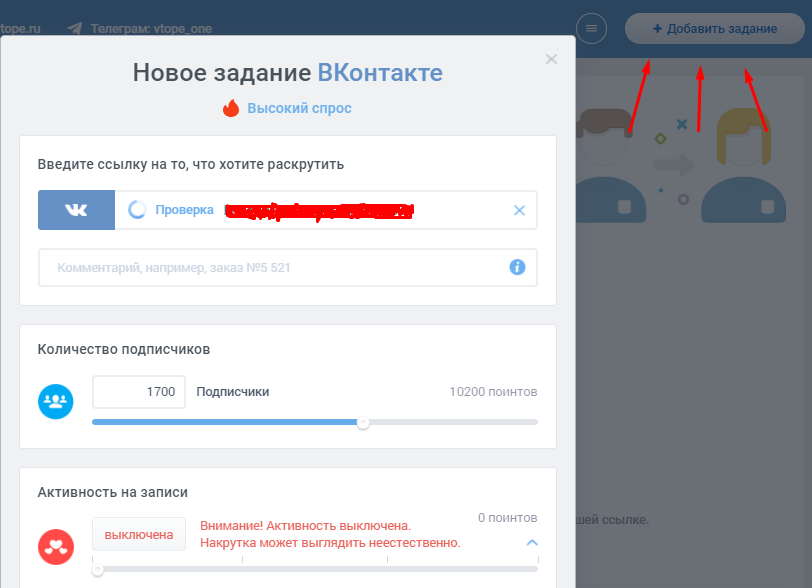This screenshot has height=588, width=812.
Task: Click the VK logo button
Action: (76, 210)
